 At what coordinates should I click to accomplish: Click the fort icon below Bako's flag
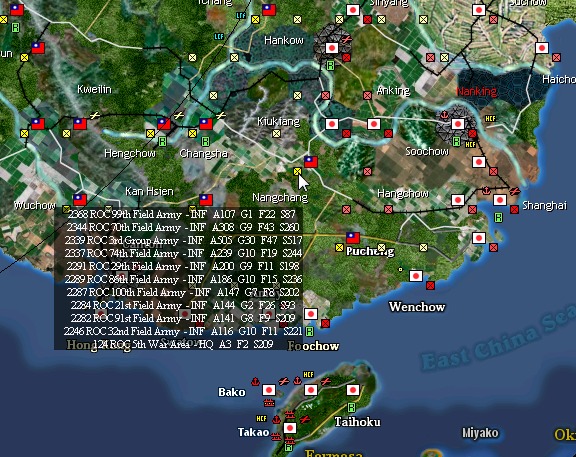tap(269, 403)
